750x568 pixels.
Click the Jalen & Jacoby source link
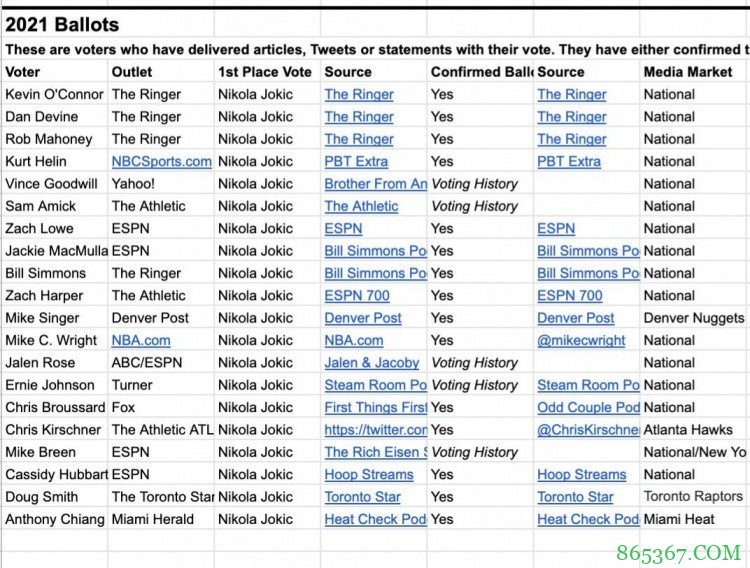371,363
